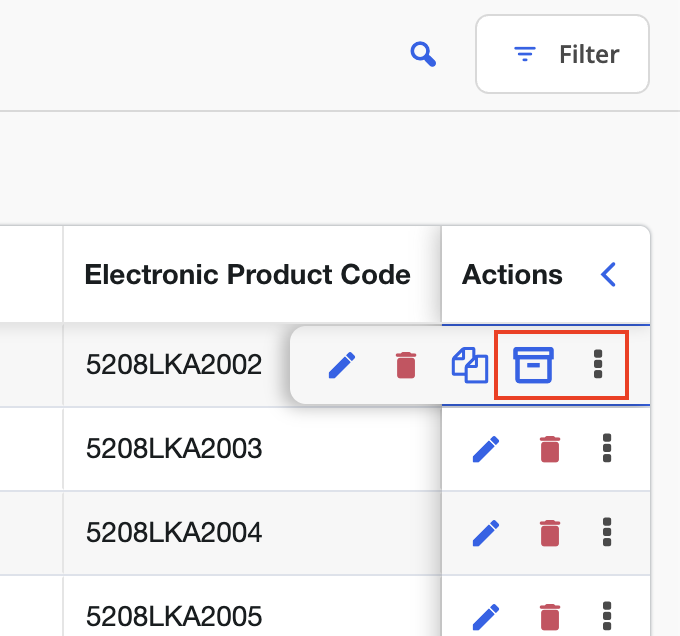This screenshot has width=680, height=636.
Task: Select the code 5208LKA2004
Action: (x=174, y=532)
